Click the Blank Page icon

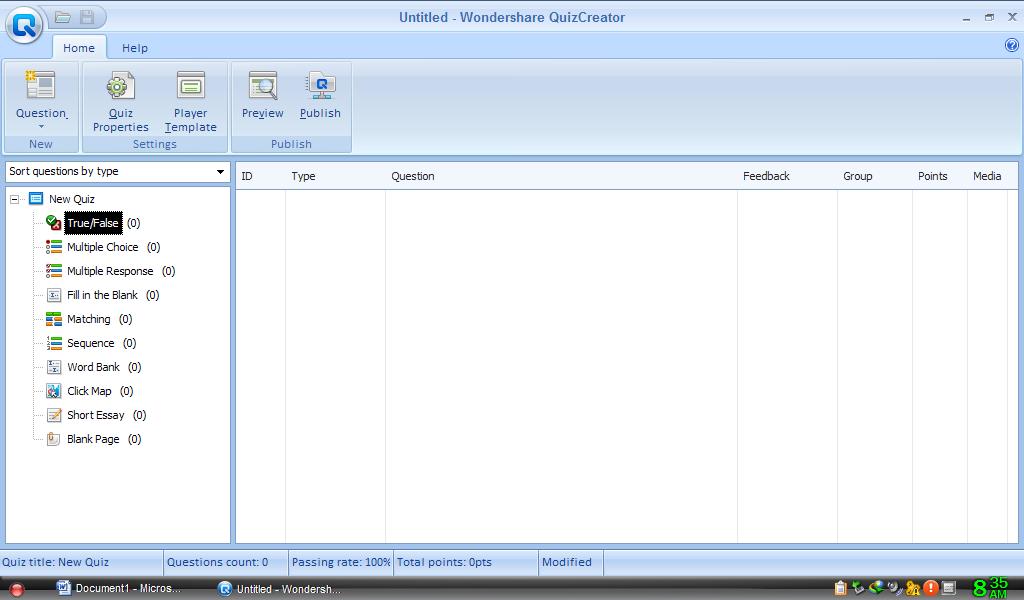pyautogui.click(x=54, y=439)
